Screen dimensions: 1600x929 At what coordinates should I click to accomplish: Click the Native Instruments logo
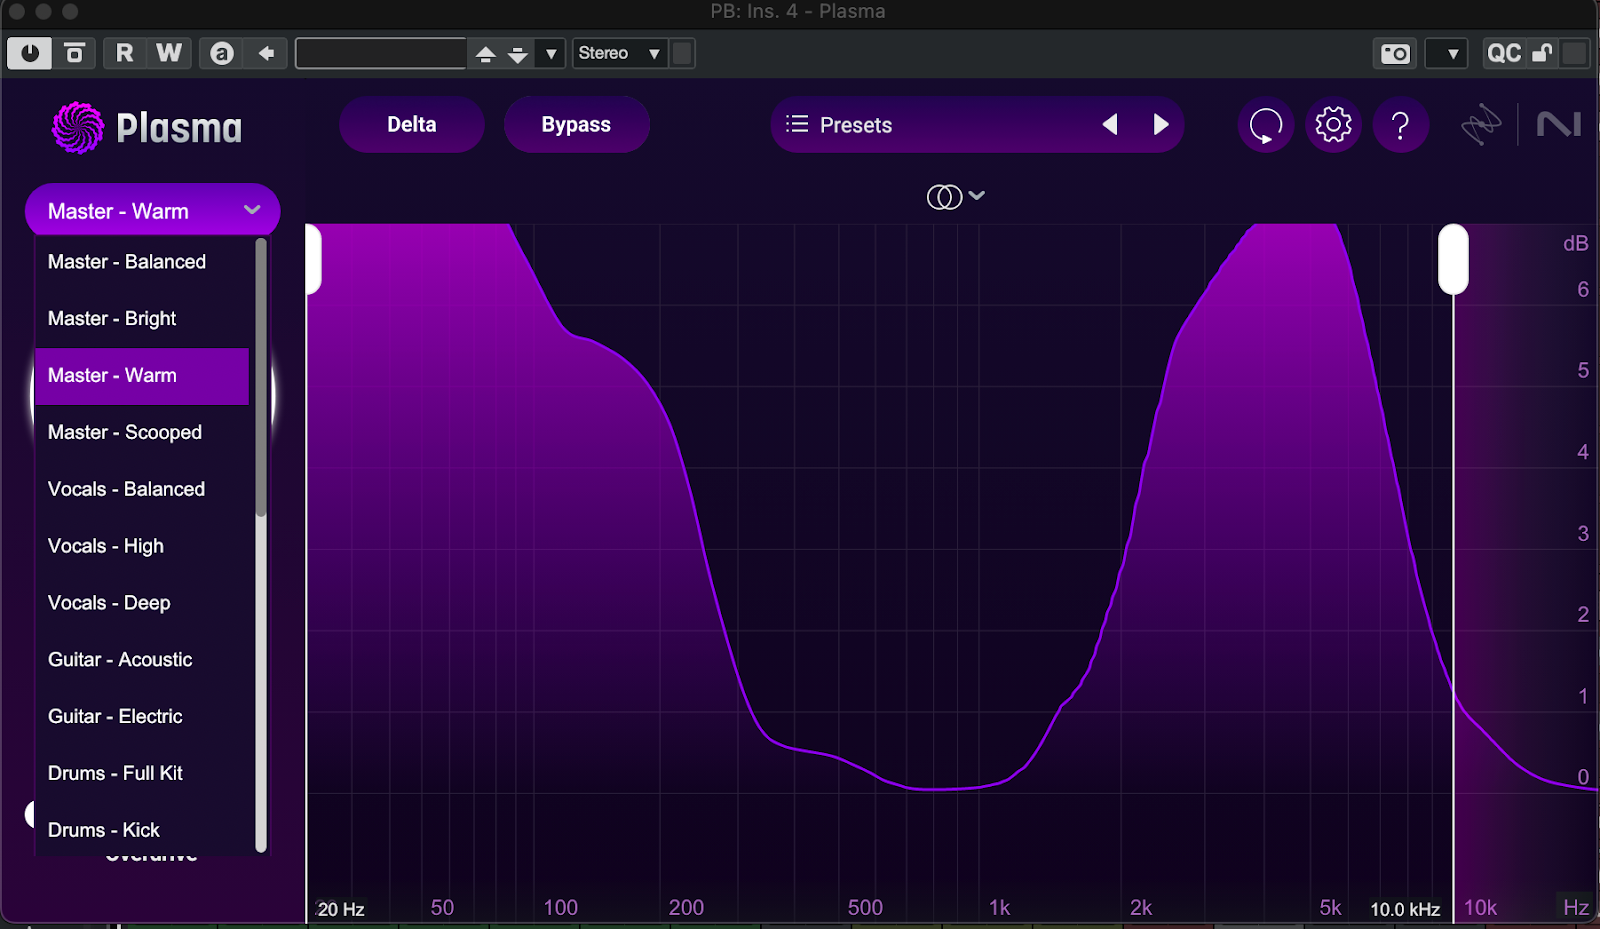[1558, 125]
